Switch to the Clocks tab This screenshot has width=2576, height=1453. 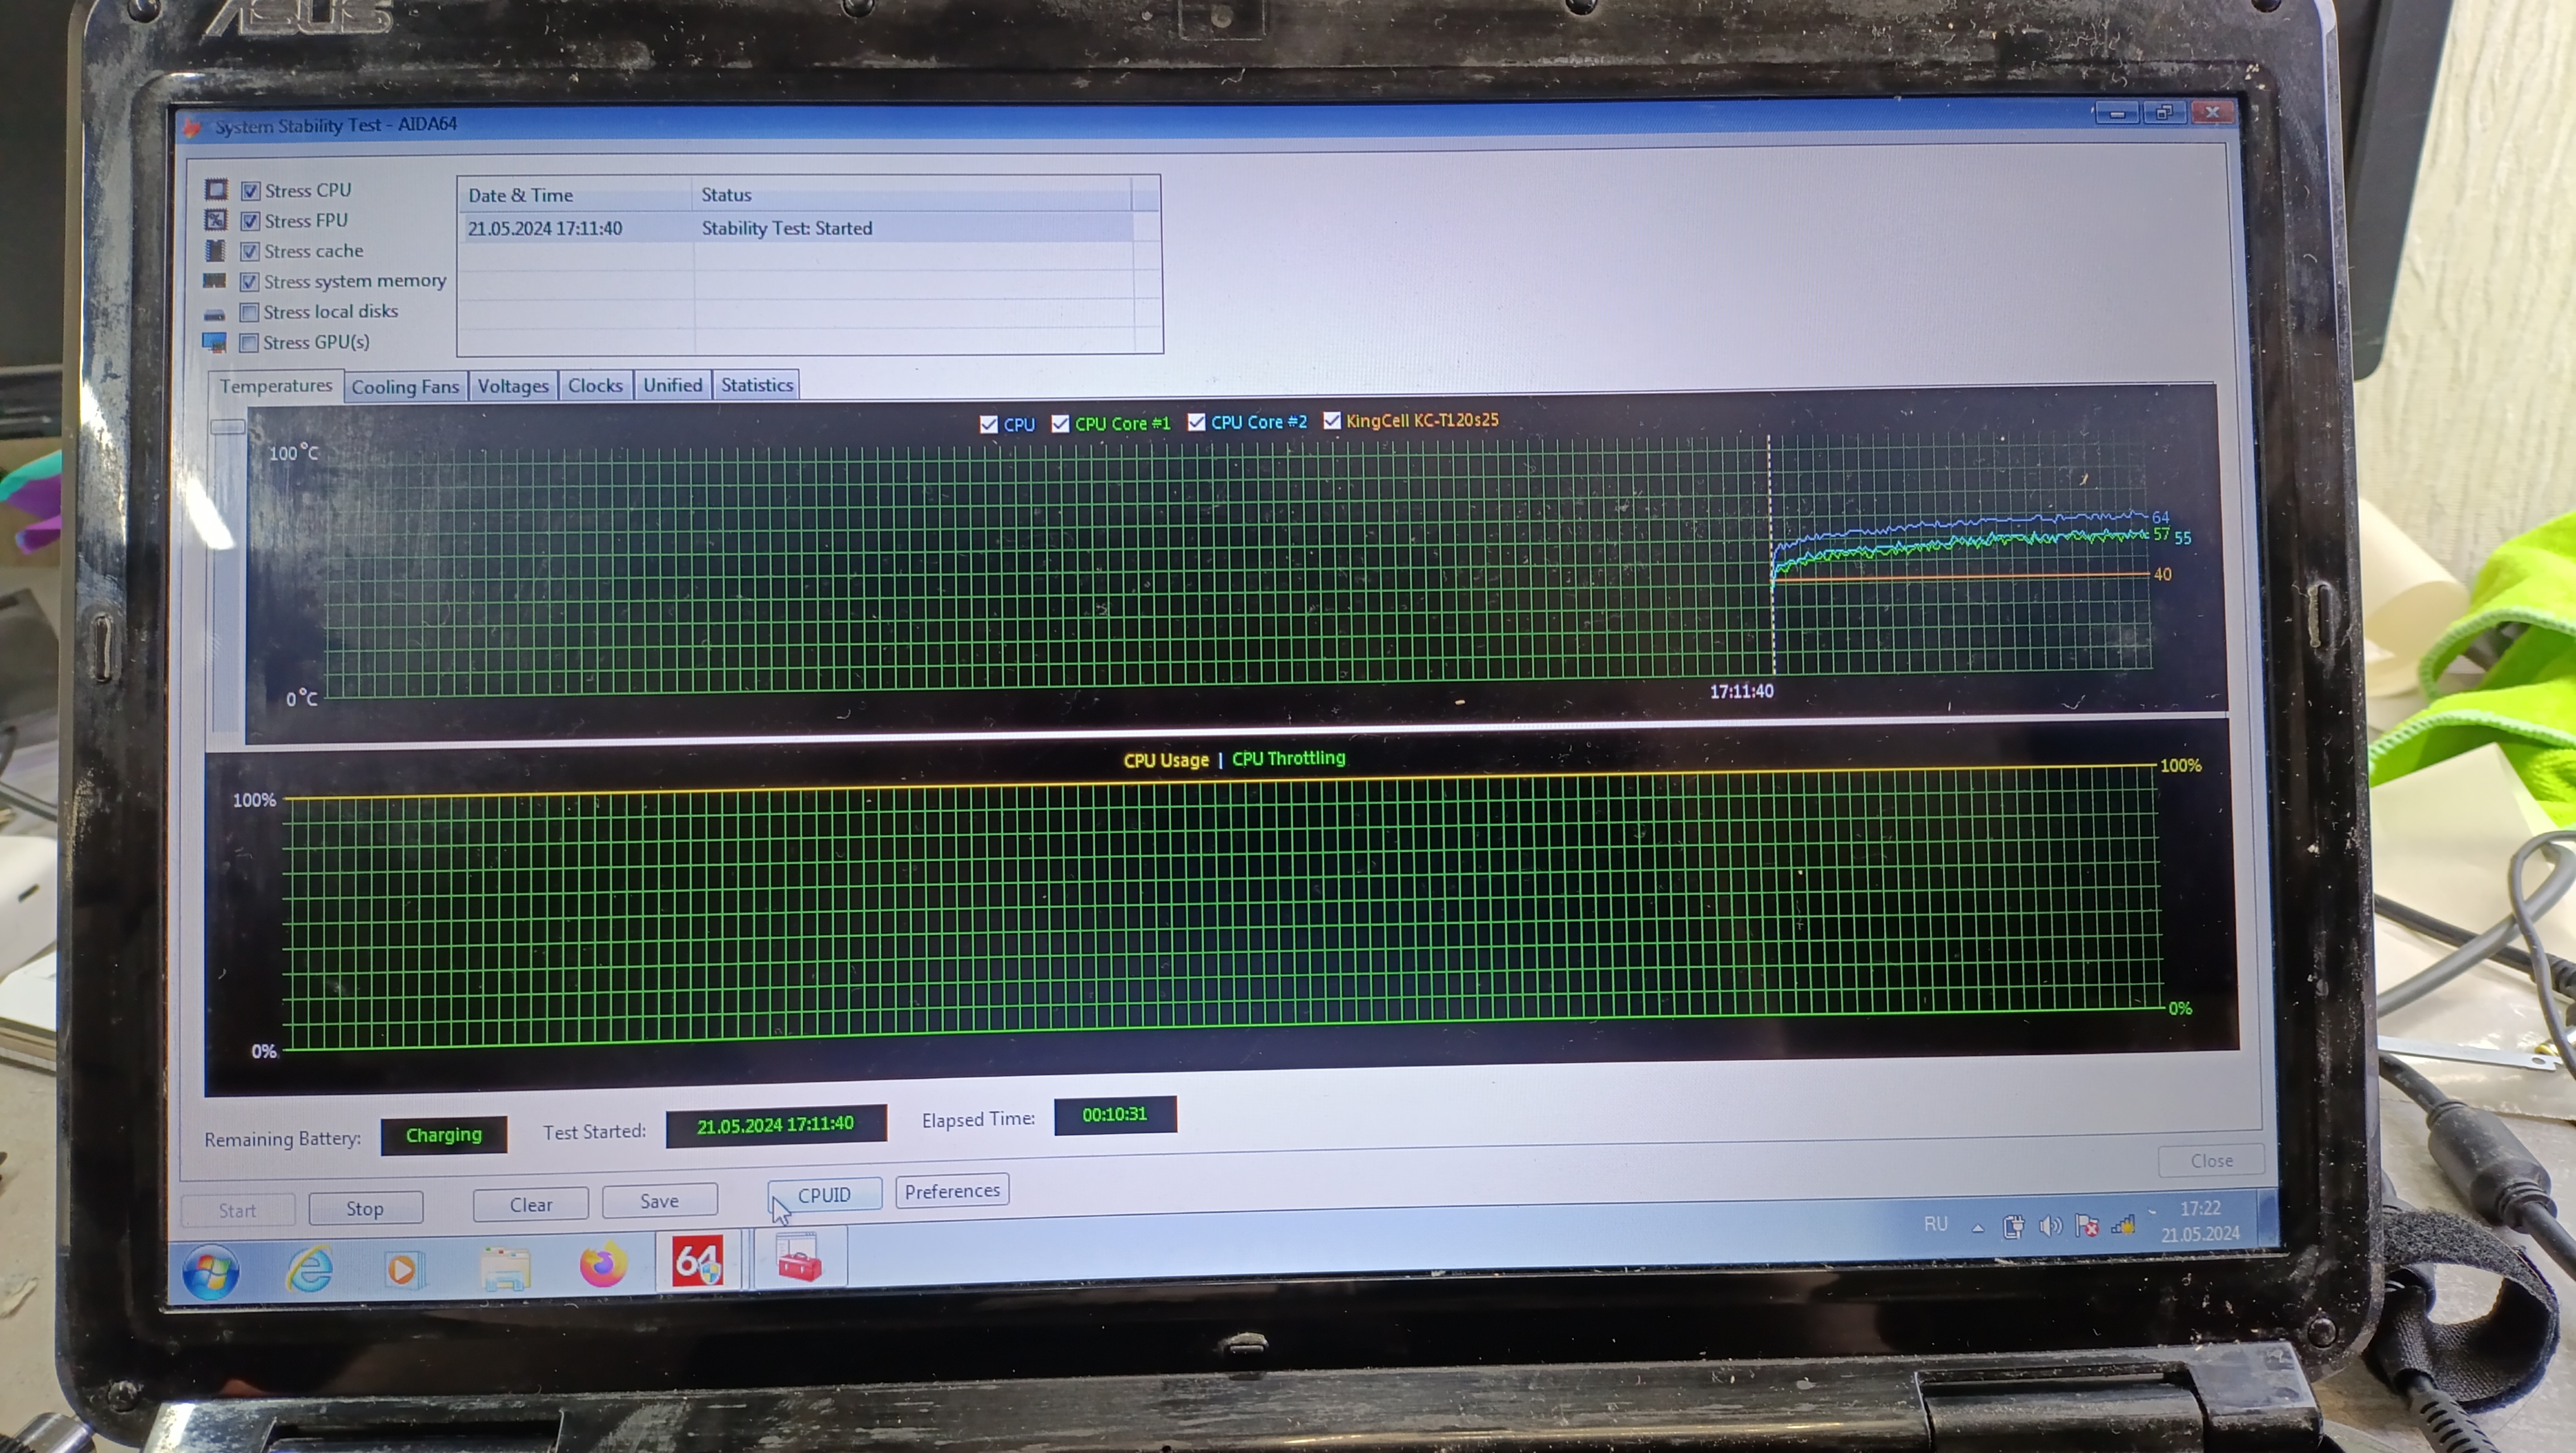tap(595, 385)
